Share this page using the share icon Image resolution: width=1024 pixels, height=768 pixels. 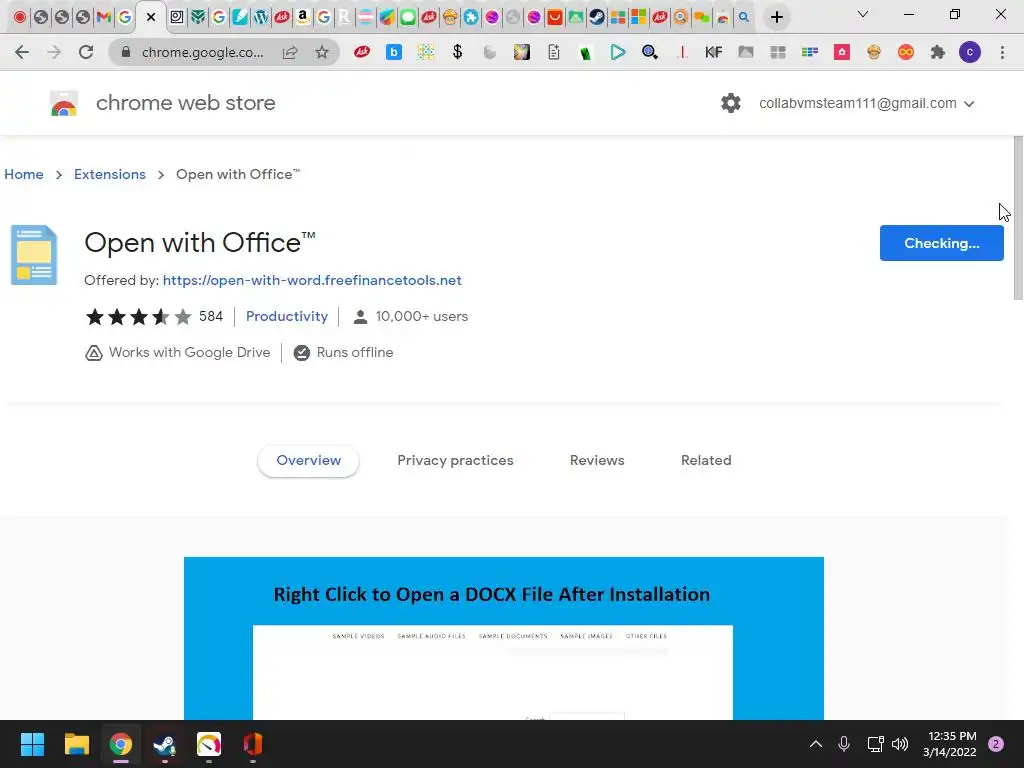[290, 52]
